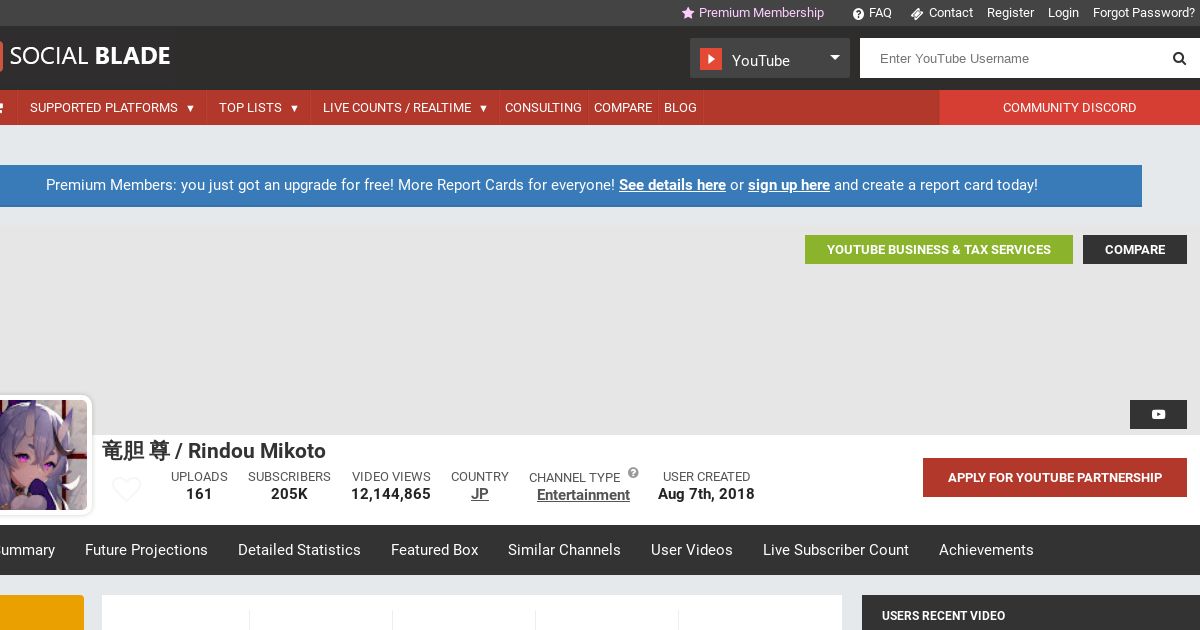This screenshot has height=630, width=1200.
Task: Focus the Enter YouTube Username search field
Action: (x=1010, y=58)
